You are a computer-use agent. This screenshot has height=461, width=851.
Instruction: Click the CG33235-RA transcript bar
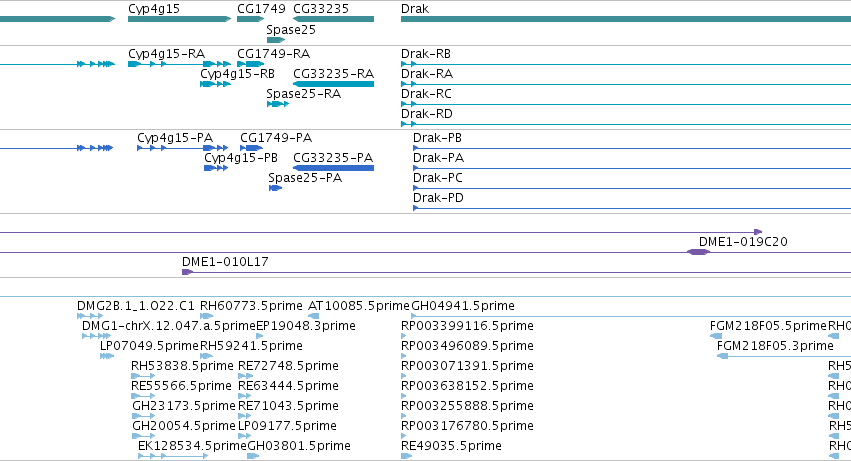point(333,84)
